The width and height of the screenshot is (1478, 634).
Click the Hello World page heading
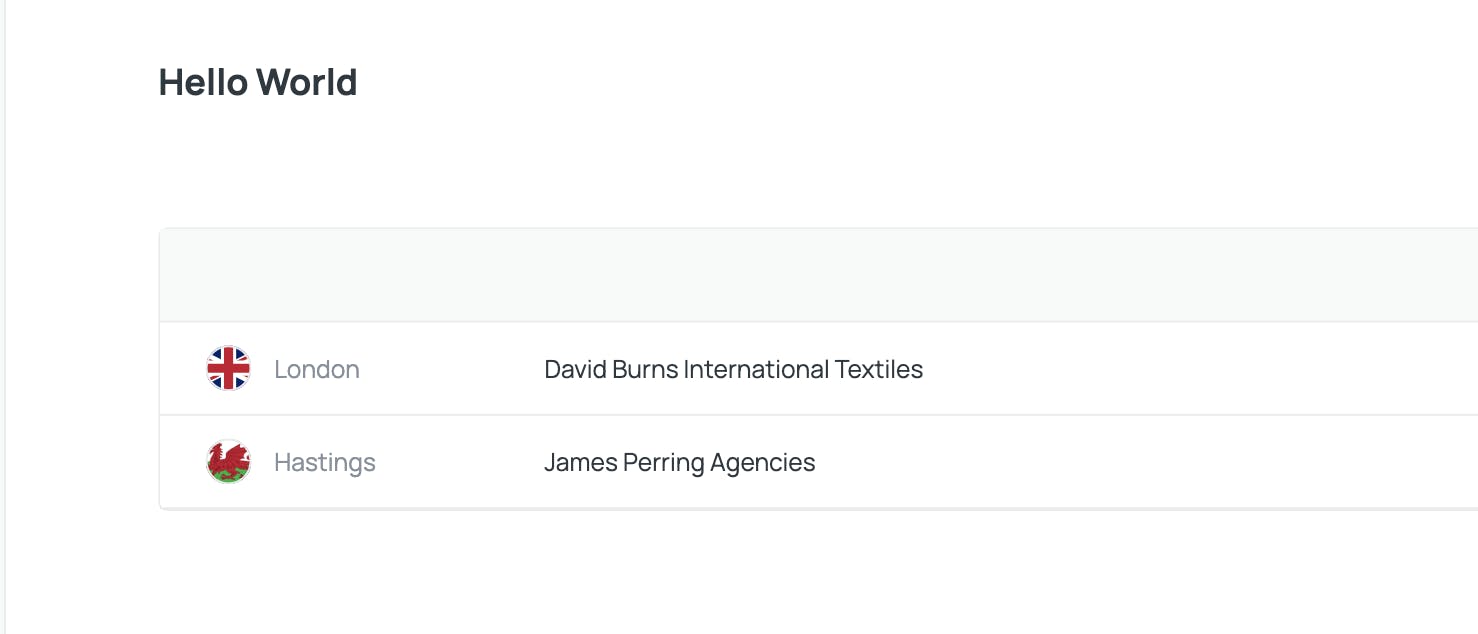click(x=257, y=82)
